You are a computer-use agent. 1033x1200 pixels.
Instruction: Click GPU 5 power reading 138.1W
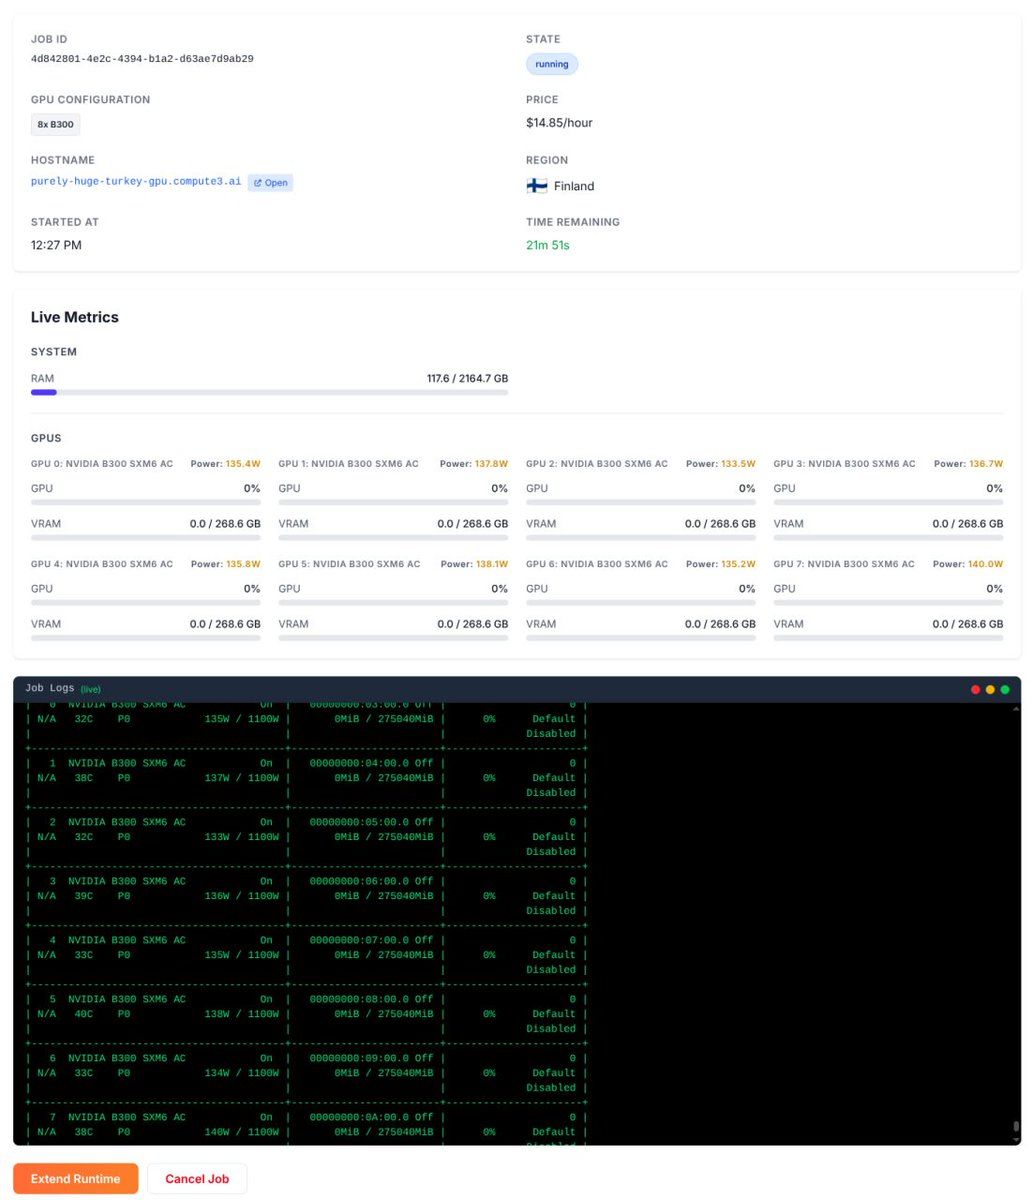click(491, 564)
